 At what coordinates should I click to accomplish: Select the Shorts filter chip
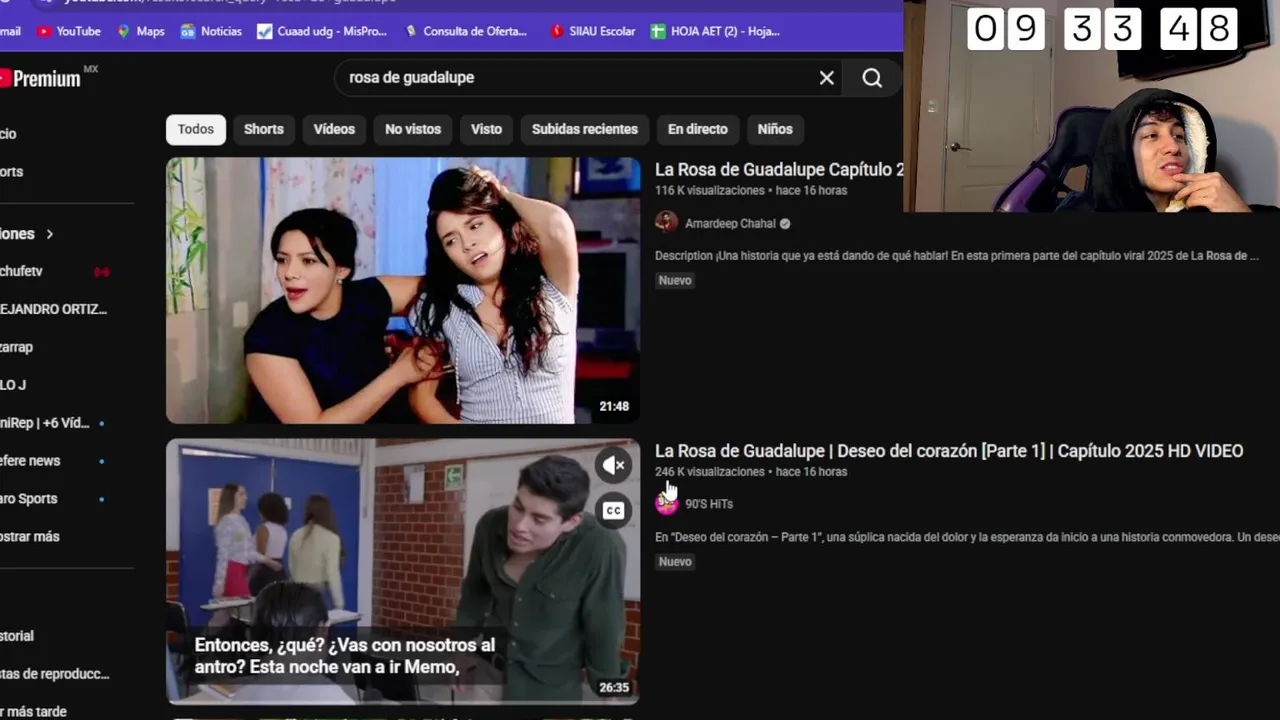pyautogui.click(x=264, y=129)
